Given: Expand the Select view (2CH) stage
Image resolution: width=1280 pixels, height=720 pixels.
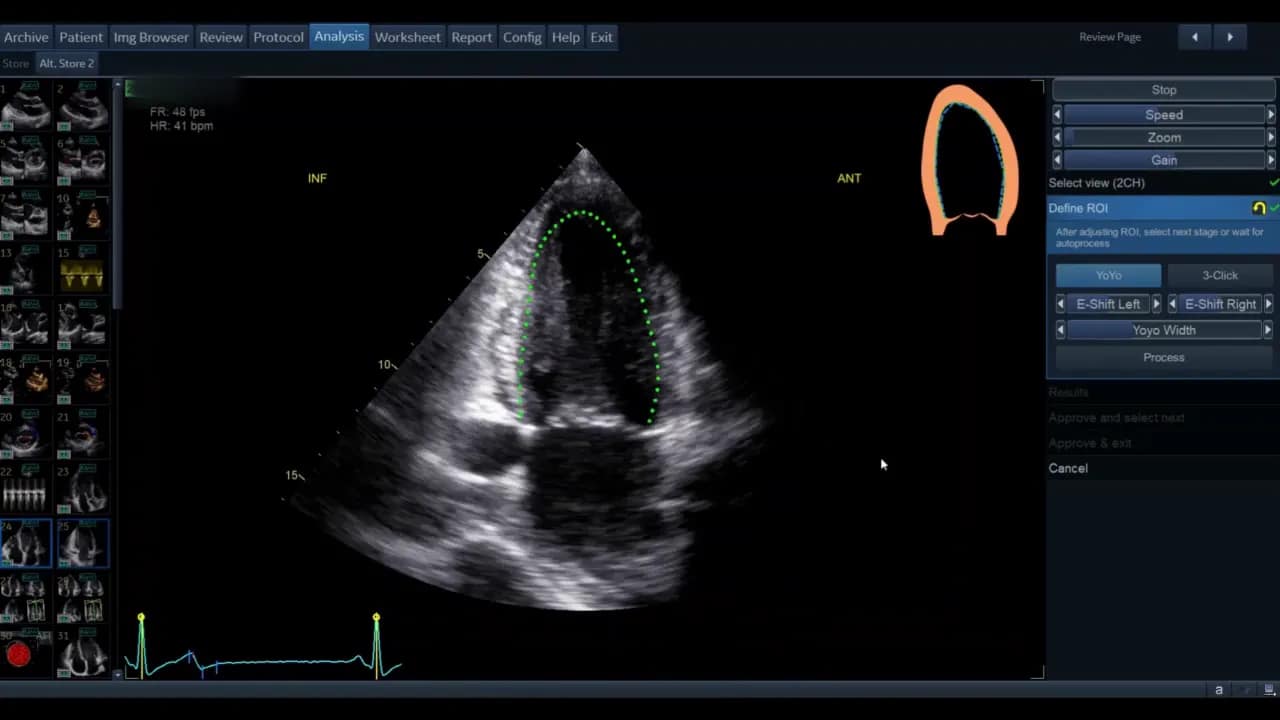Looking at the screenshot, I should click(1097, 183).
